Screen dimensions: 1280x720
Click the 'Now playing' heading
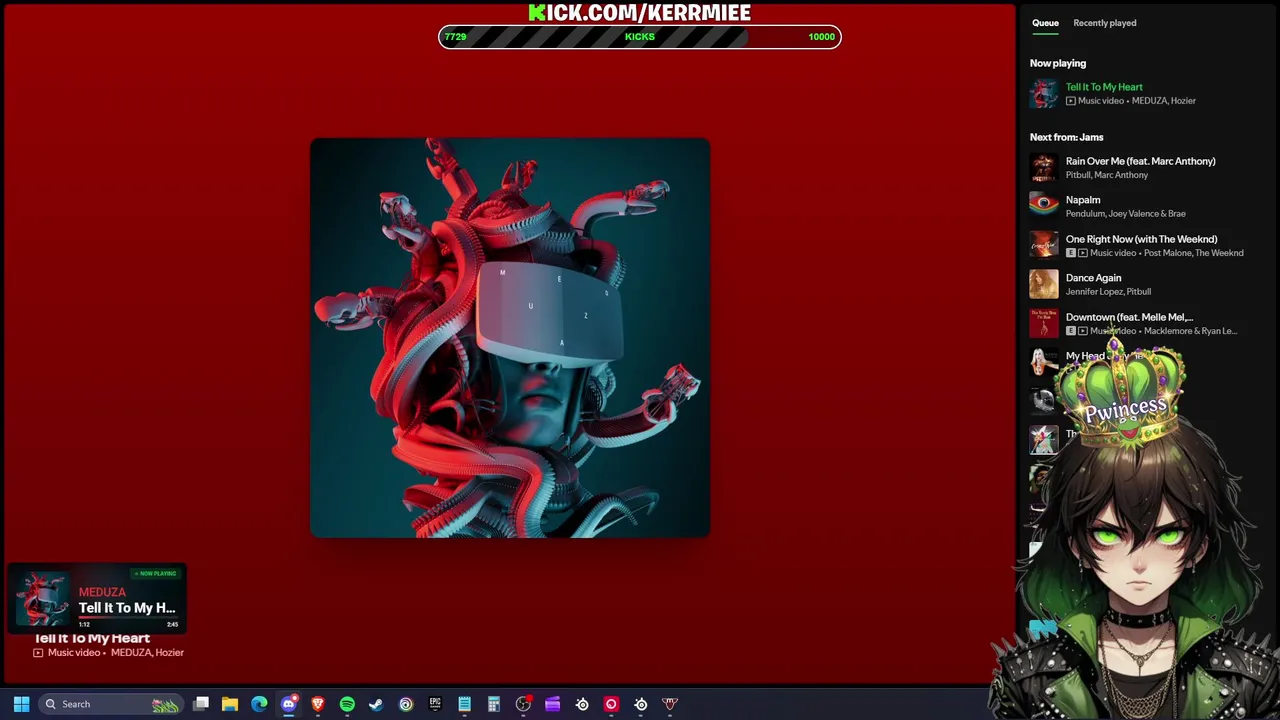[x=1058, y=63]
